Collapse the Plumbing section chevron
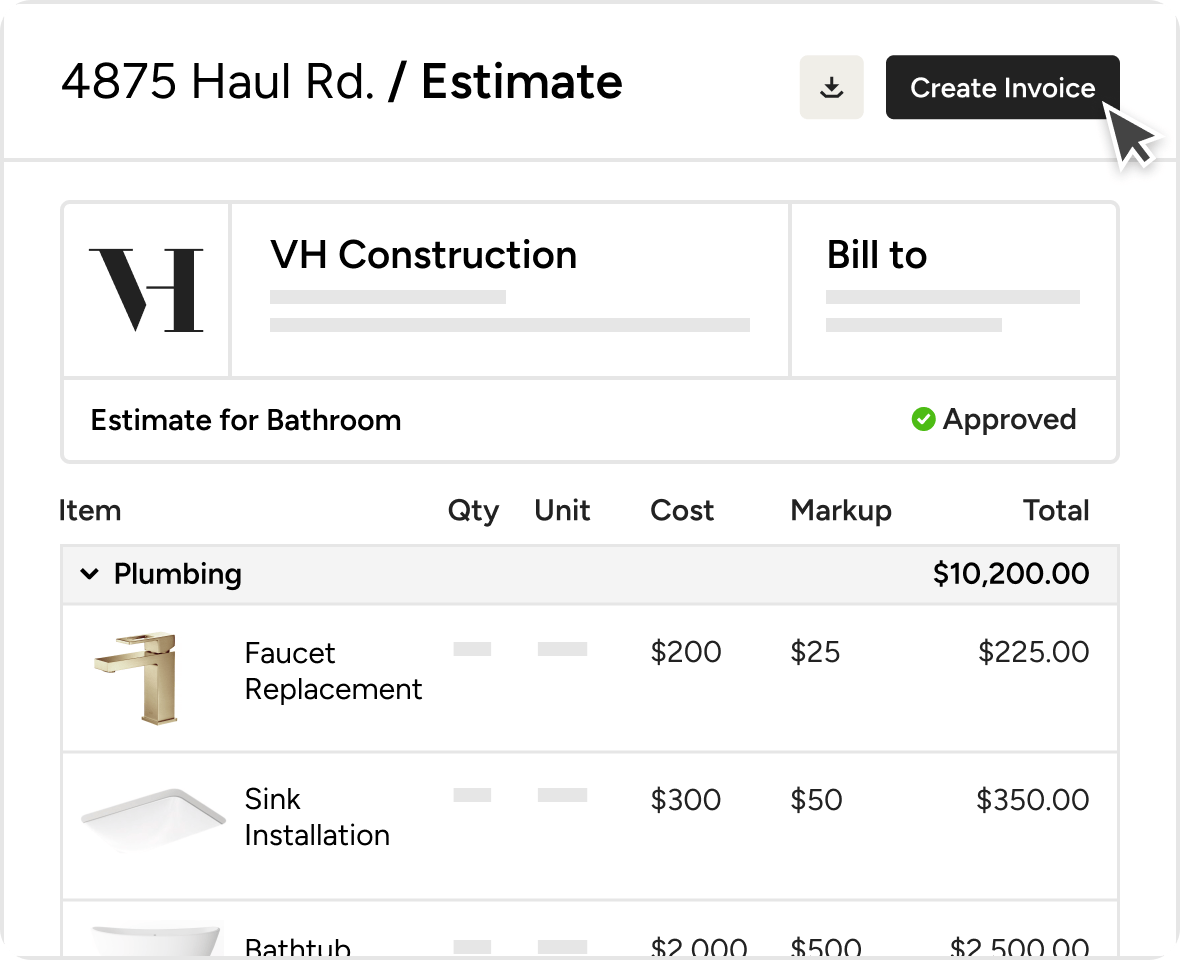This screenshot has width=1180, height=960. [90, 574]
